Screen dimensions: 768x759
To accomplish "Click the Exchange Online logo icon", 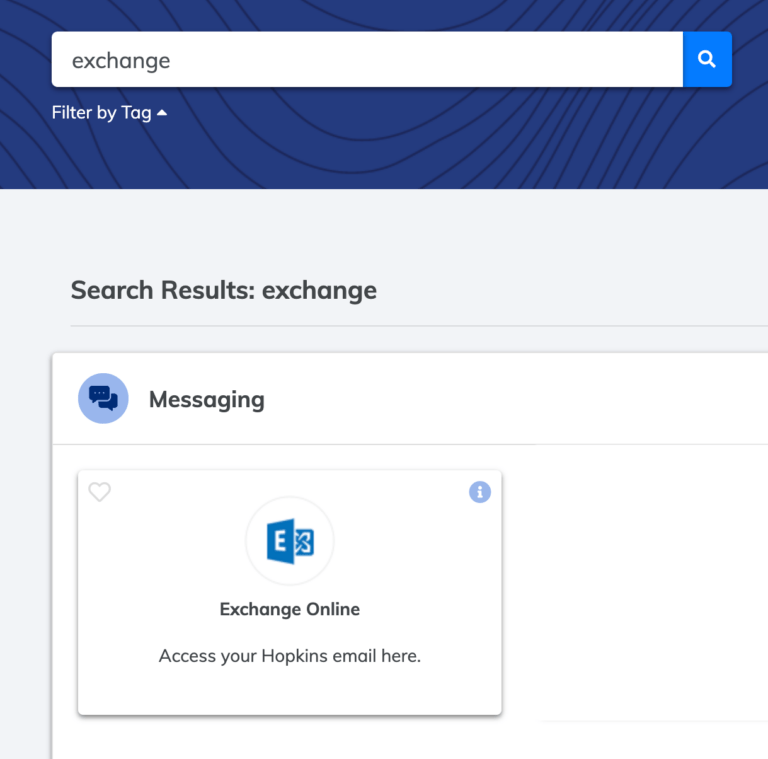I will point(290,541).
